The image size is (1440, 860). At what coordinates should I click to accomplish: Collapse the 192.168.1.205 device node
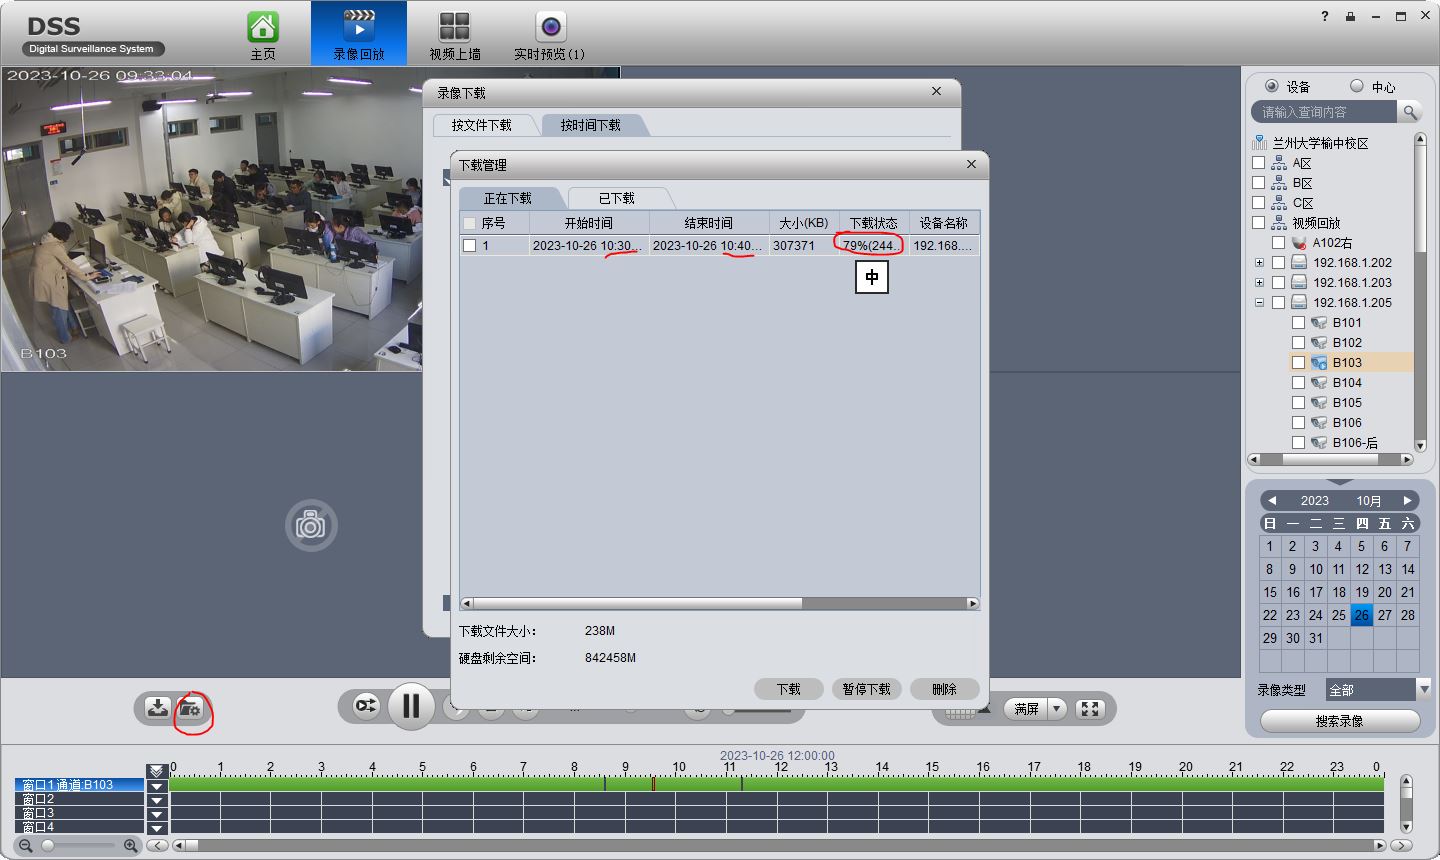pos(1259,303)
